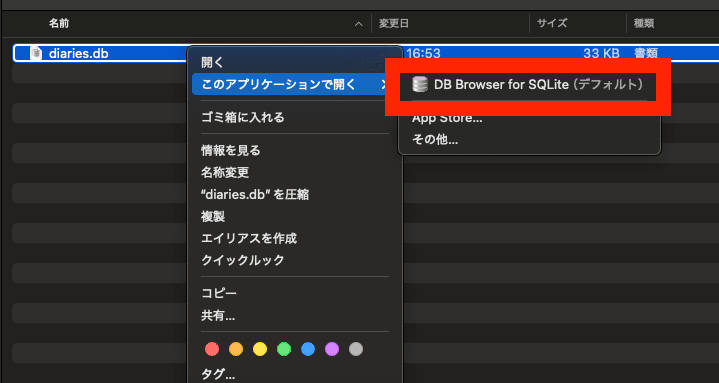Sort by the 名前 column header
This screenshot has height=383, width=719.
tap(59, 23)
